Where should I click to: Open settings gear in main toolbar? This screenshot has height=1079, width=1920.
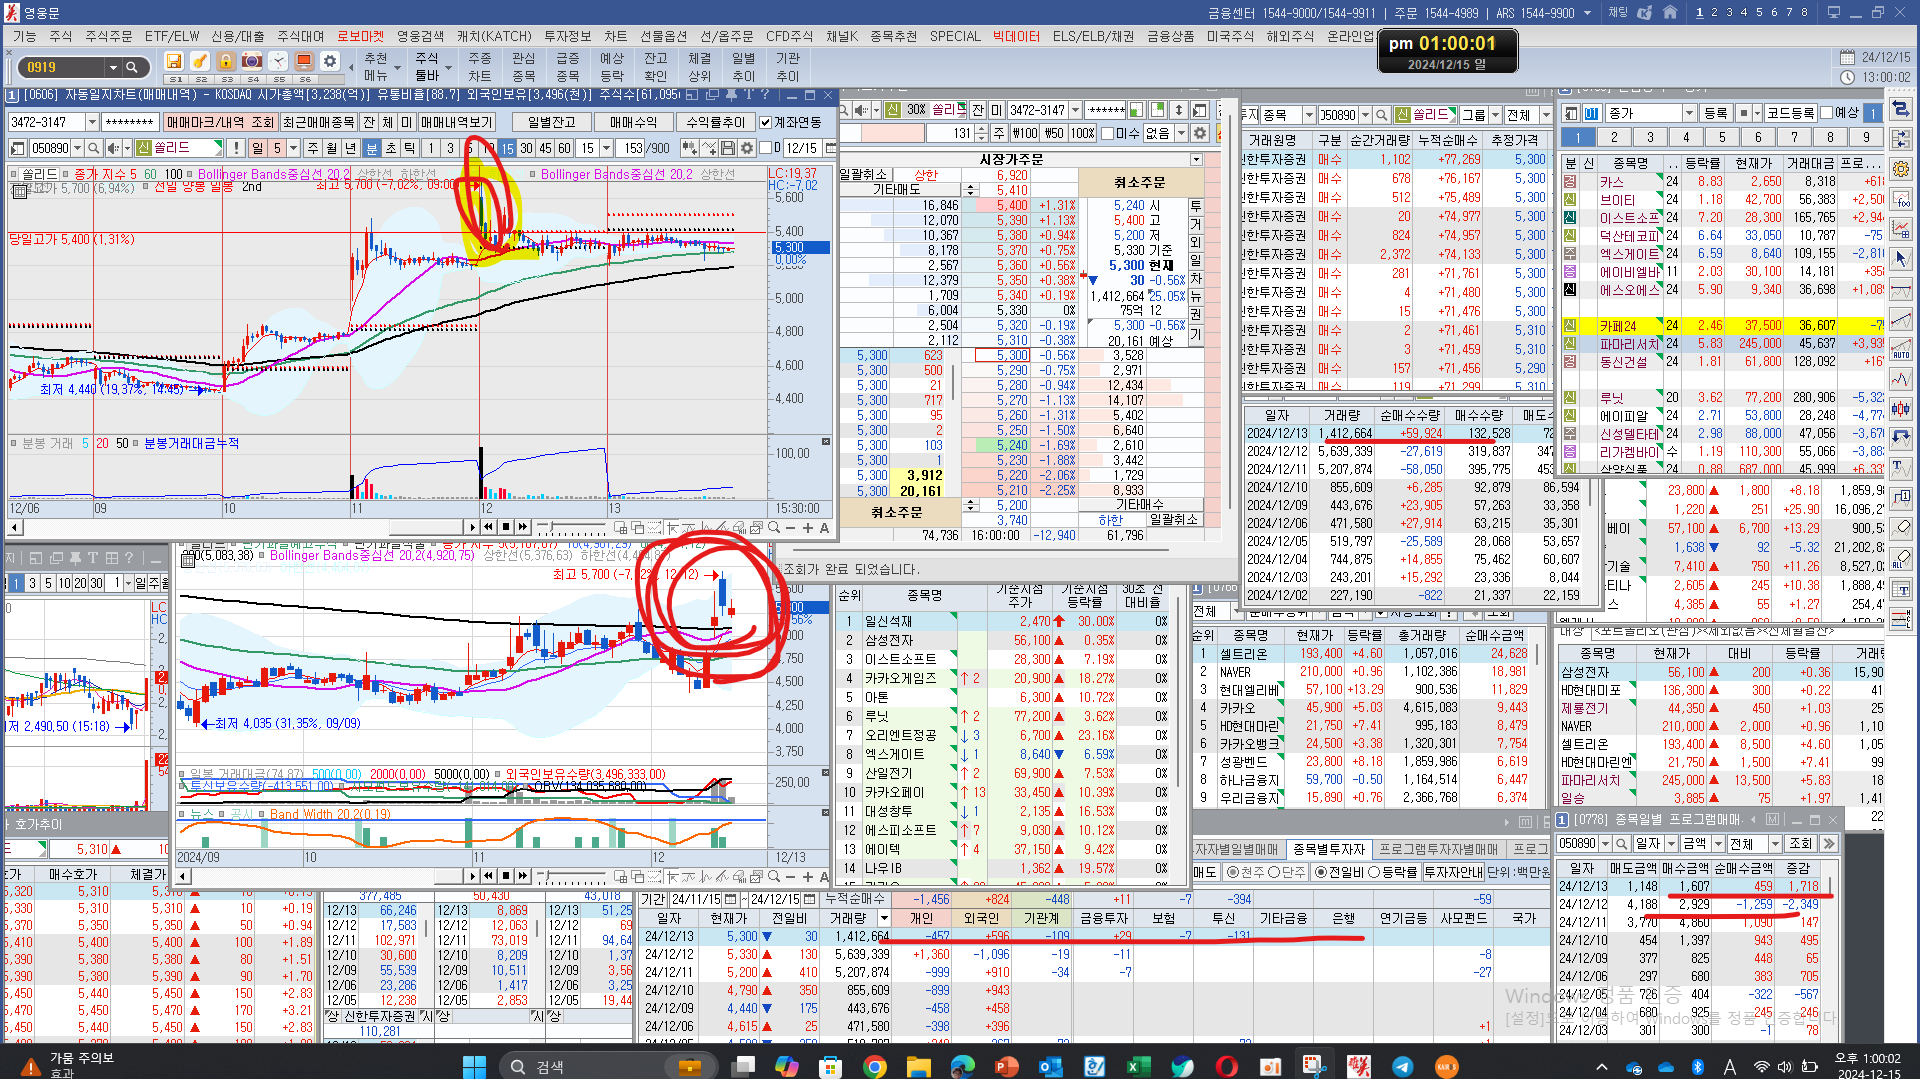330,61
